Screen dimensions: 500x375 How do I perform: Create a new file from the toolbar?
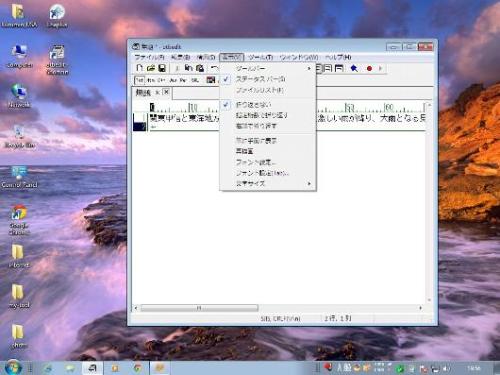(x=140, y=68)
